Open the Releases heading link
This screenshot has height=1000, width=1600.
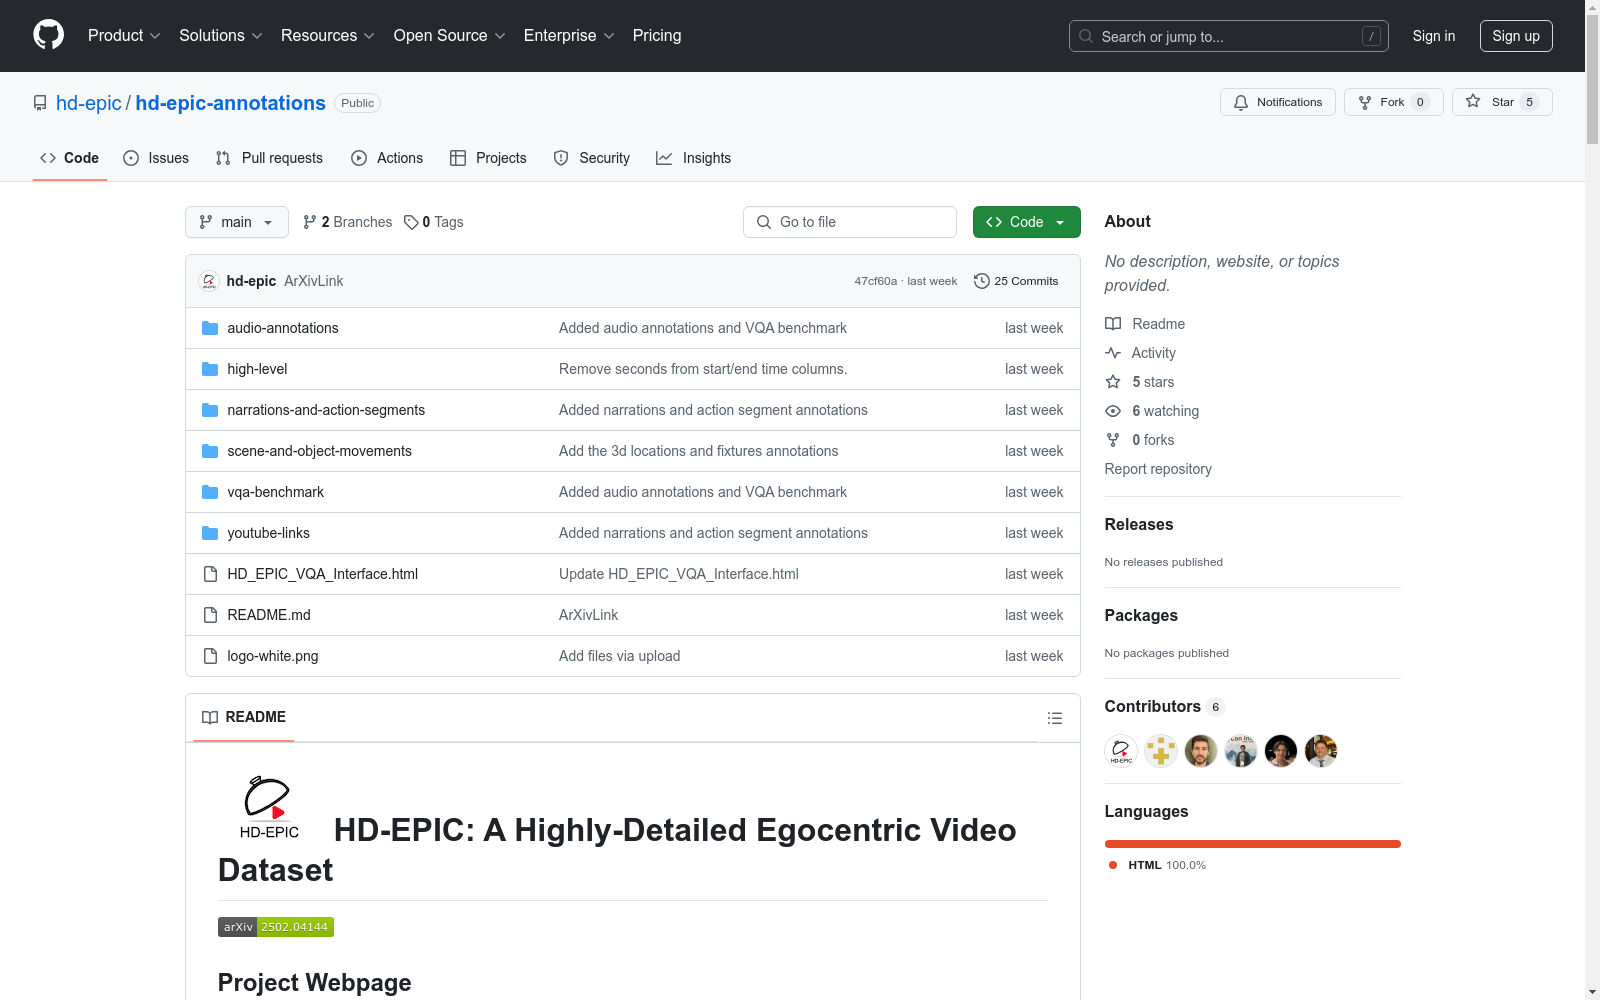[x=1139, y=524]
